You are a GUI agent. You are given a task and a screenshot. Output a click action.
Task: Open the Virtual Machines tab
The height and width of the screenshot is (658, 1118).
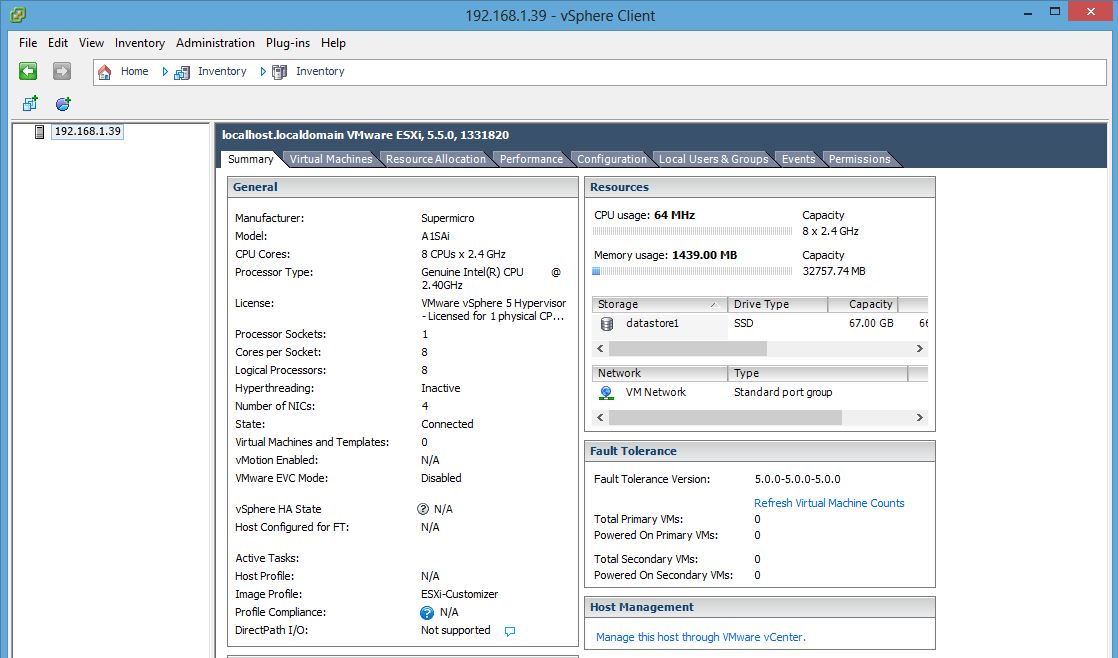(x=330, y=159)
